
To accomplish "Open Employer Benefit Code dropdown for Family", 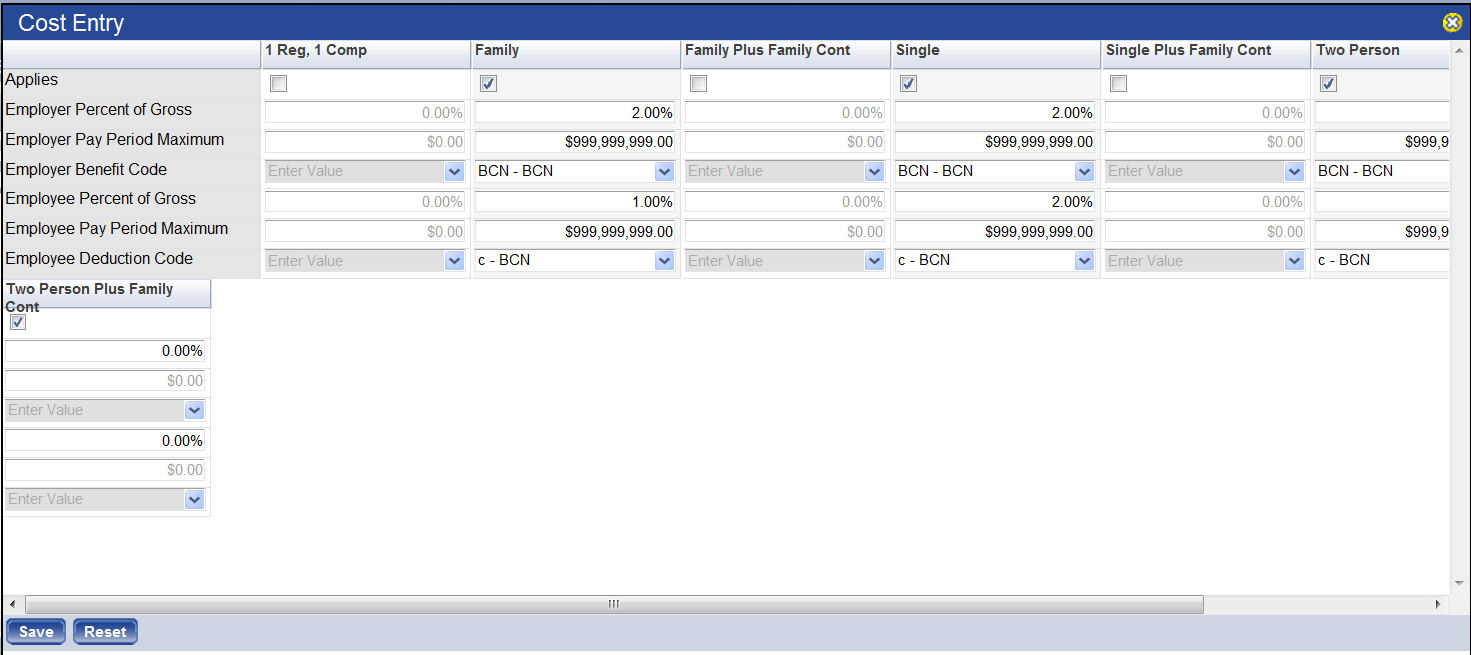I will pos(663,171).
